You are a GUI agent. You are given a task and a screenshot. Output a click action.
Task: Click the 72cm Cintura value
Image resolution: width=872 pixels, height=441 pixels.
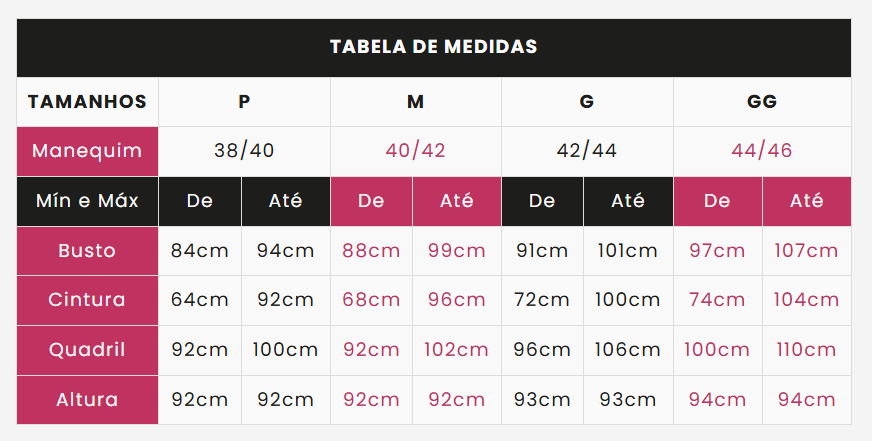[542, 300]
